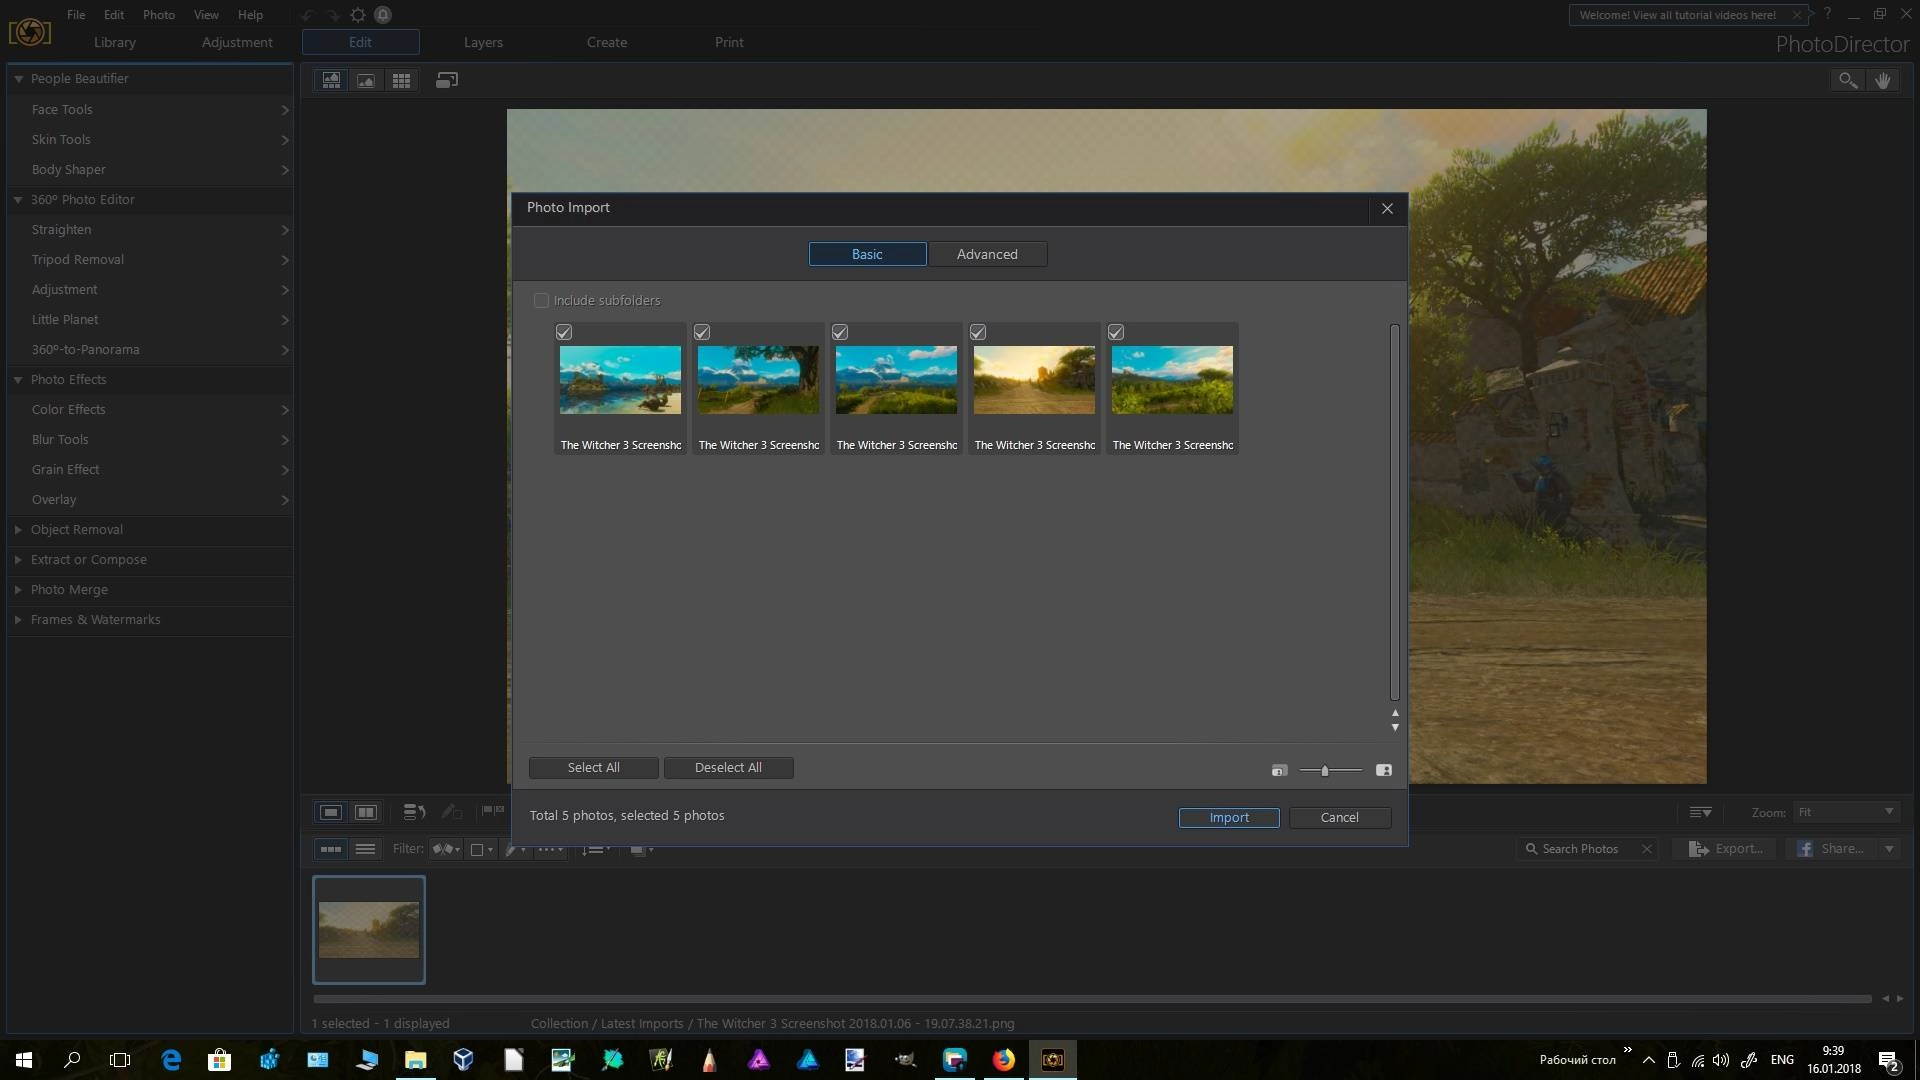1920x1080 pixels.
Task: Open the help question mark icon
Action: point(1827,14)
